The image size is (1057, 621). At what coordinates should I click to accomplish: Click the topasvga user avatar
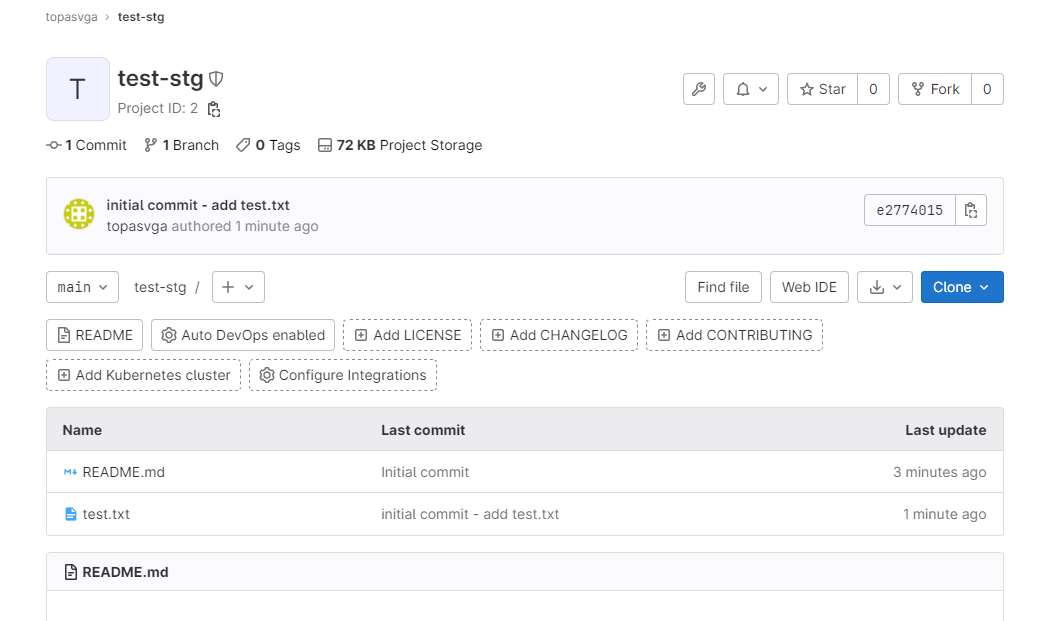click(79, 214)
